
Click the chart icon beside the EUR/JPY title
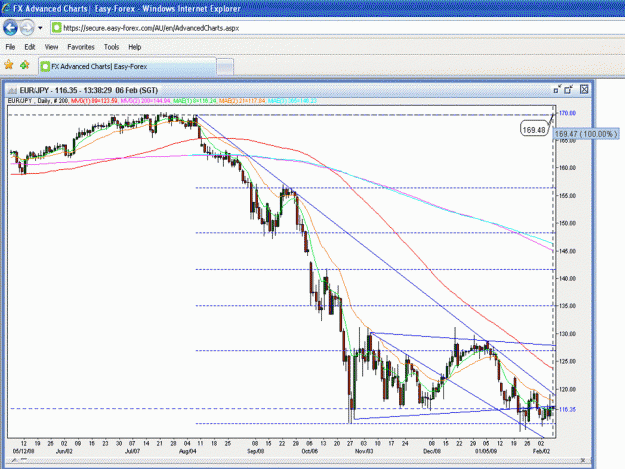click(x=12, y=90)
